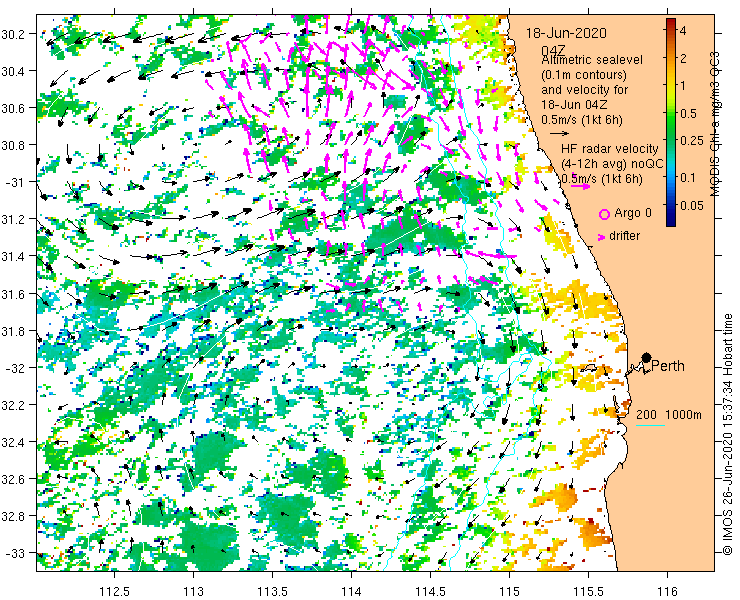Click the '04Z' time label
The height and width of the screenshot is (600, 740).
555,51
